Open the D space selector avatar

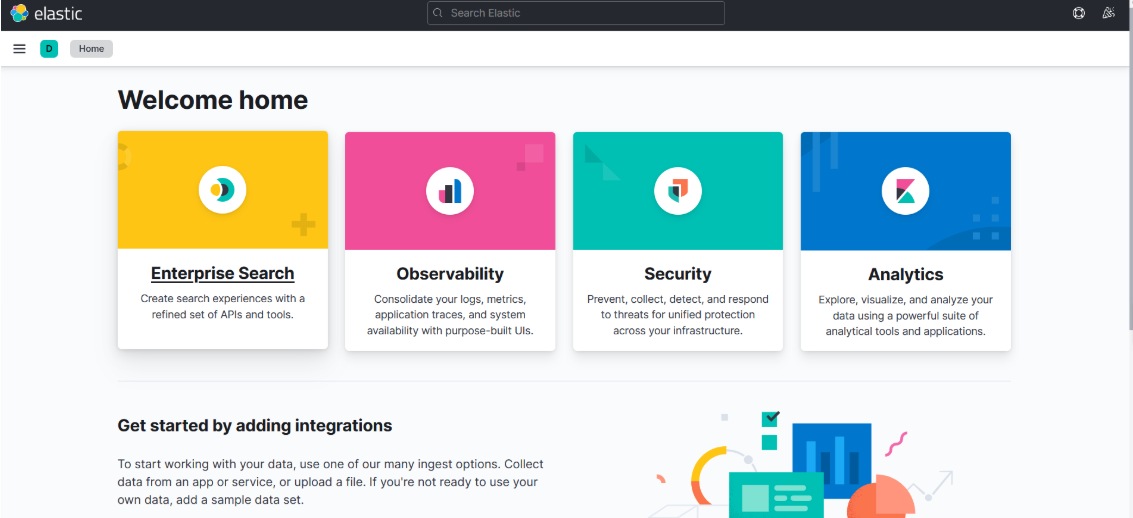tap(49, 49)
